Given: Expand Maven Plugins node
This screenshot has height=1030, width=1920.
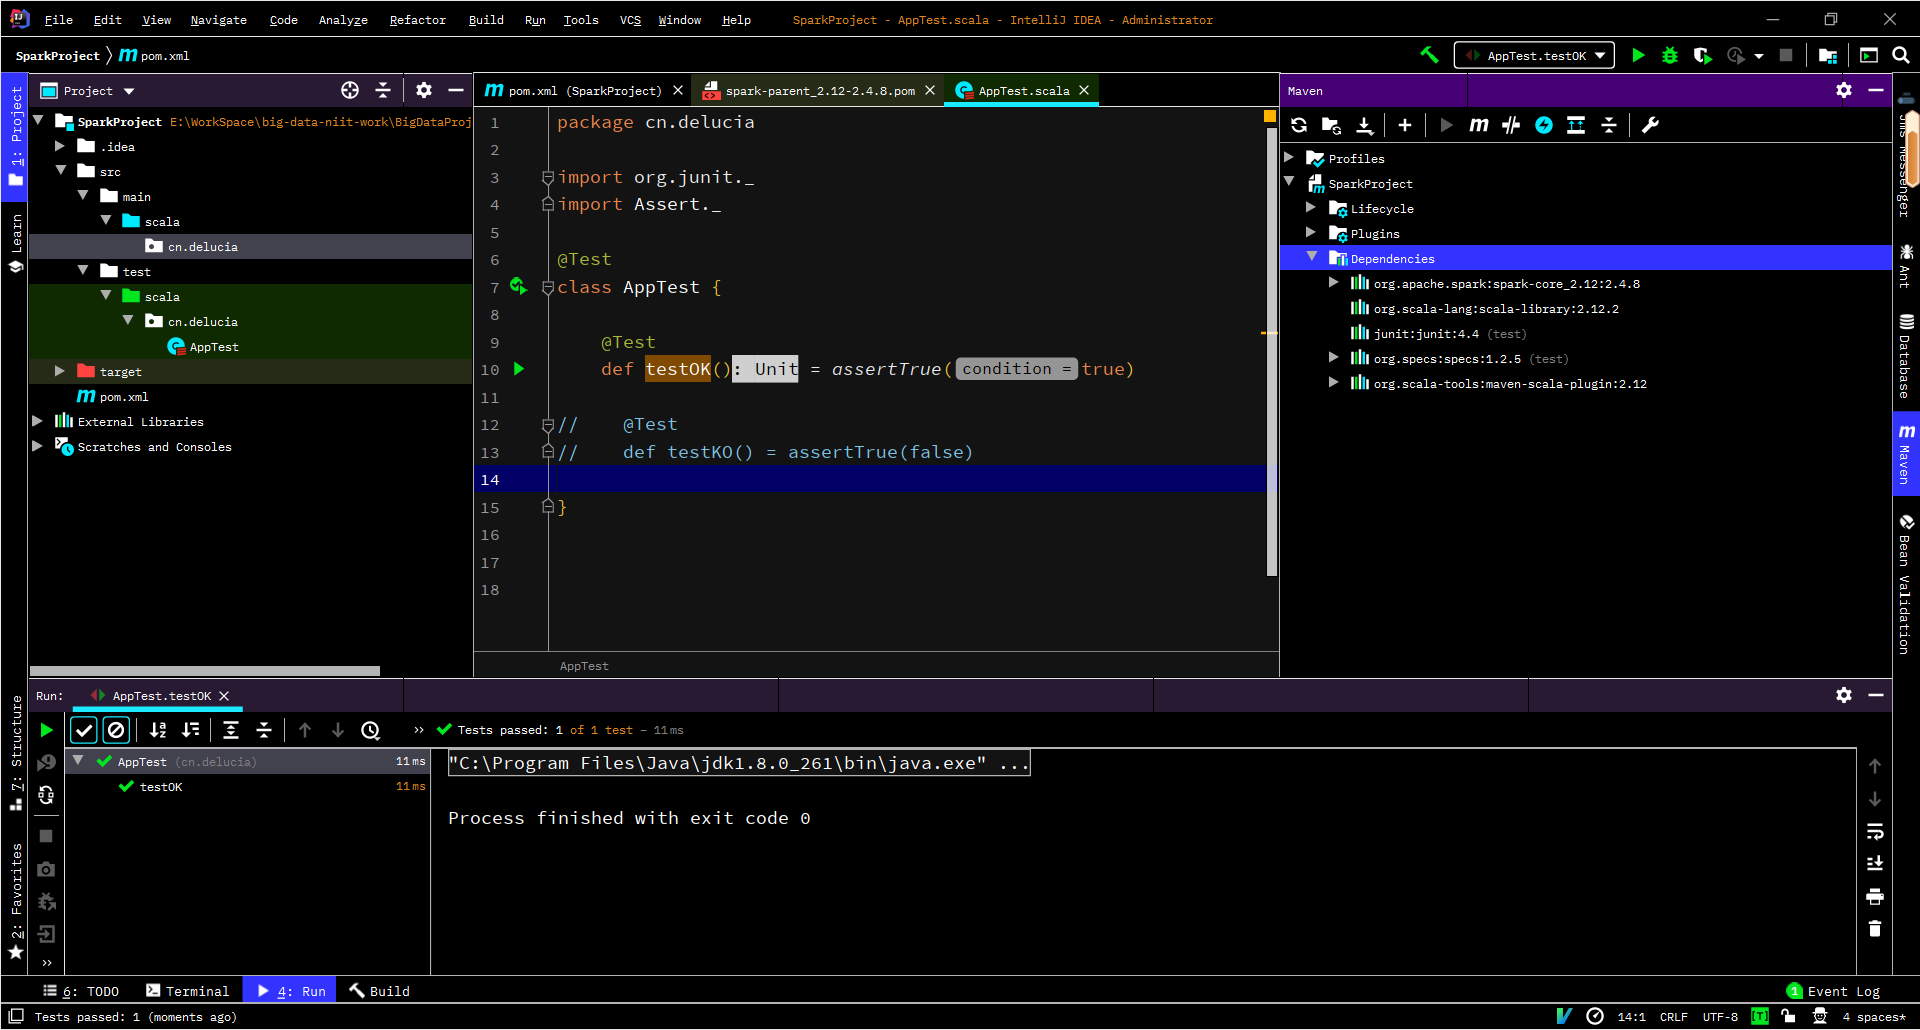Looking at the screenshot, I should [x=1311, y=233].
